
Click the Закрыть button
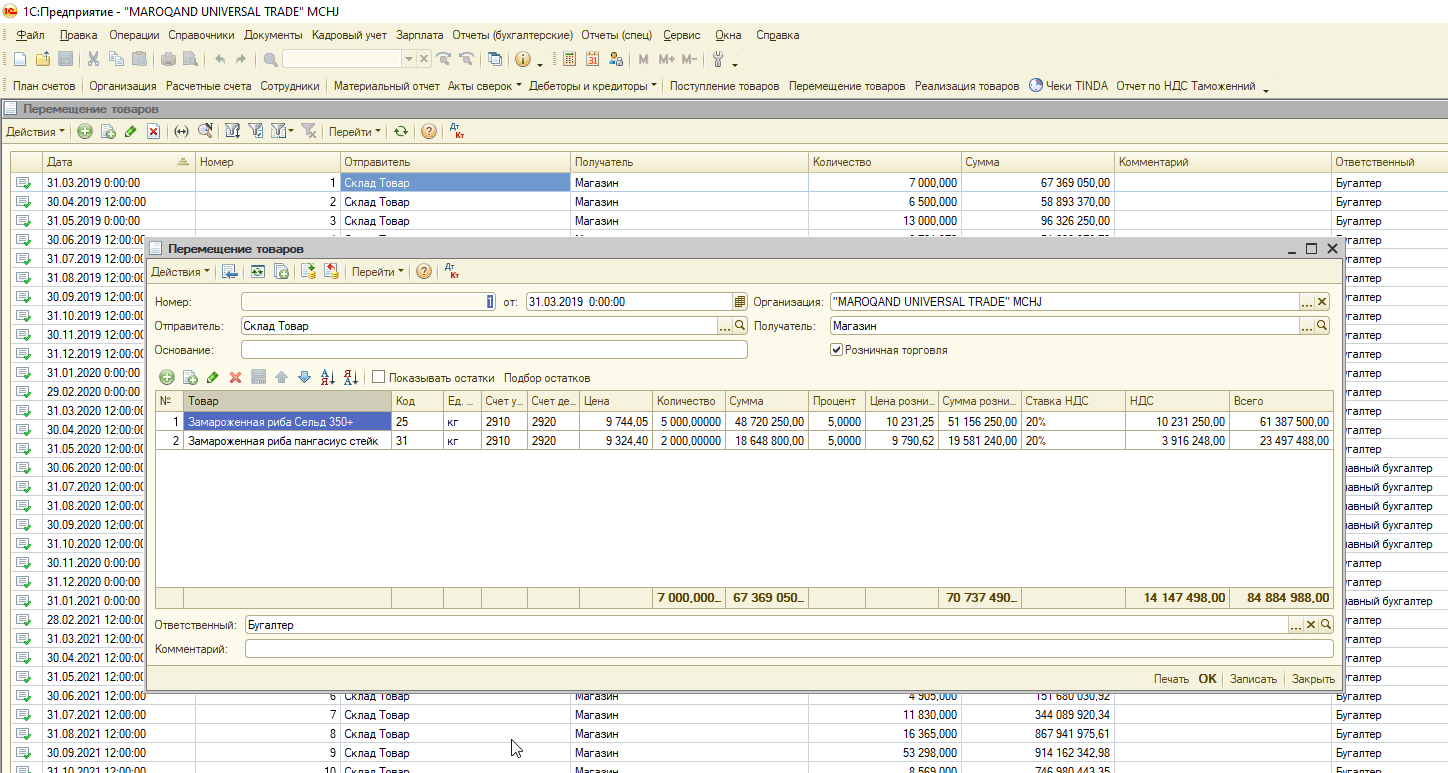tap(1313, 678)
